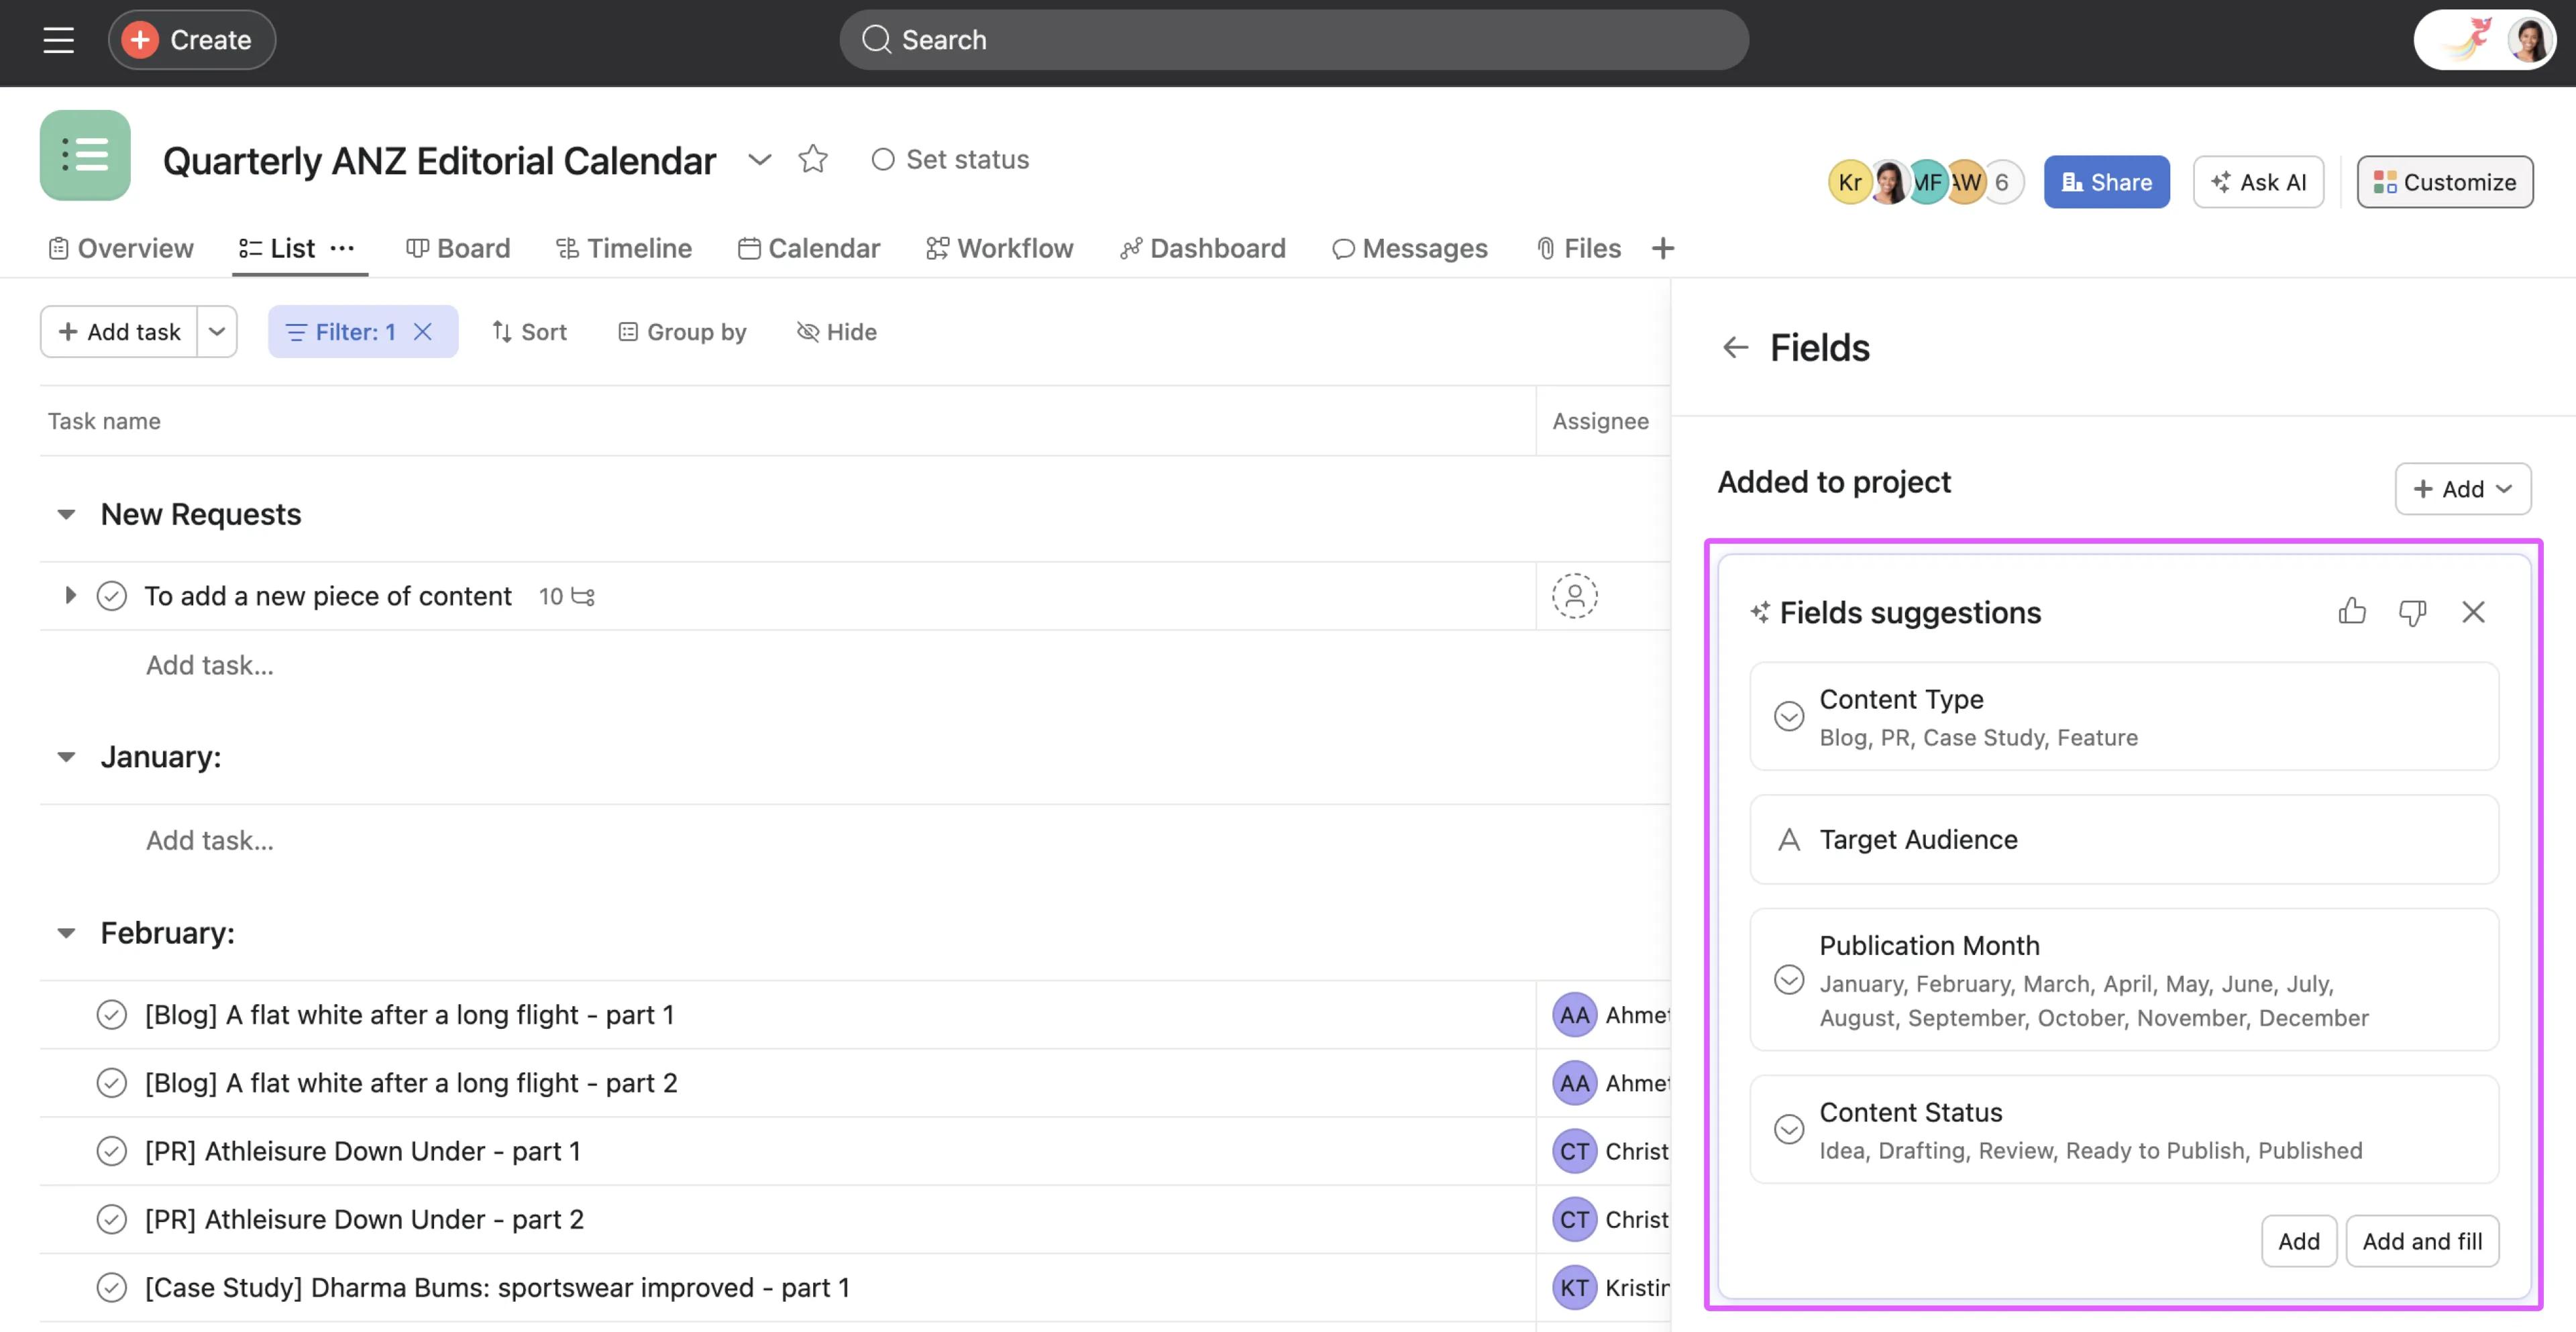This screenshot has height=1332, width=2576.
Task: Open the Dashboard tab
Action: [x=1203, y=248]
